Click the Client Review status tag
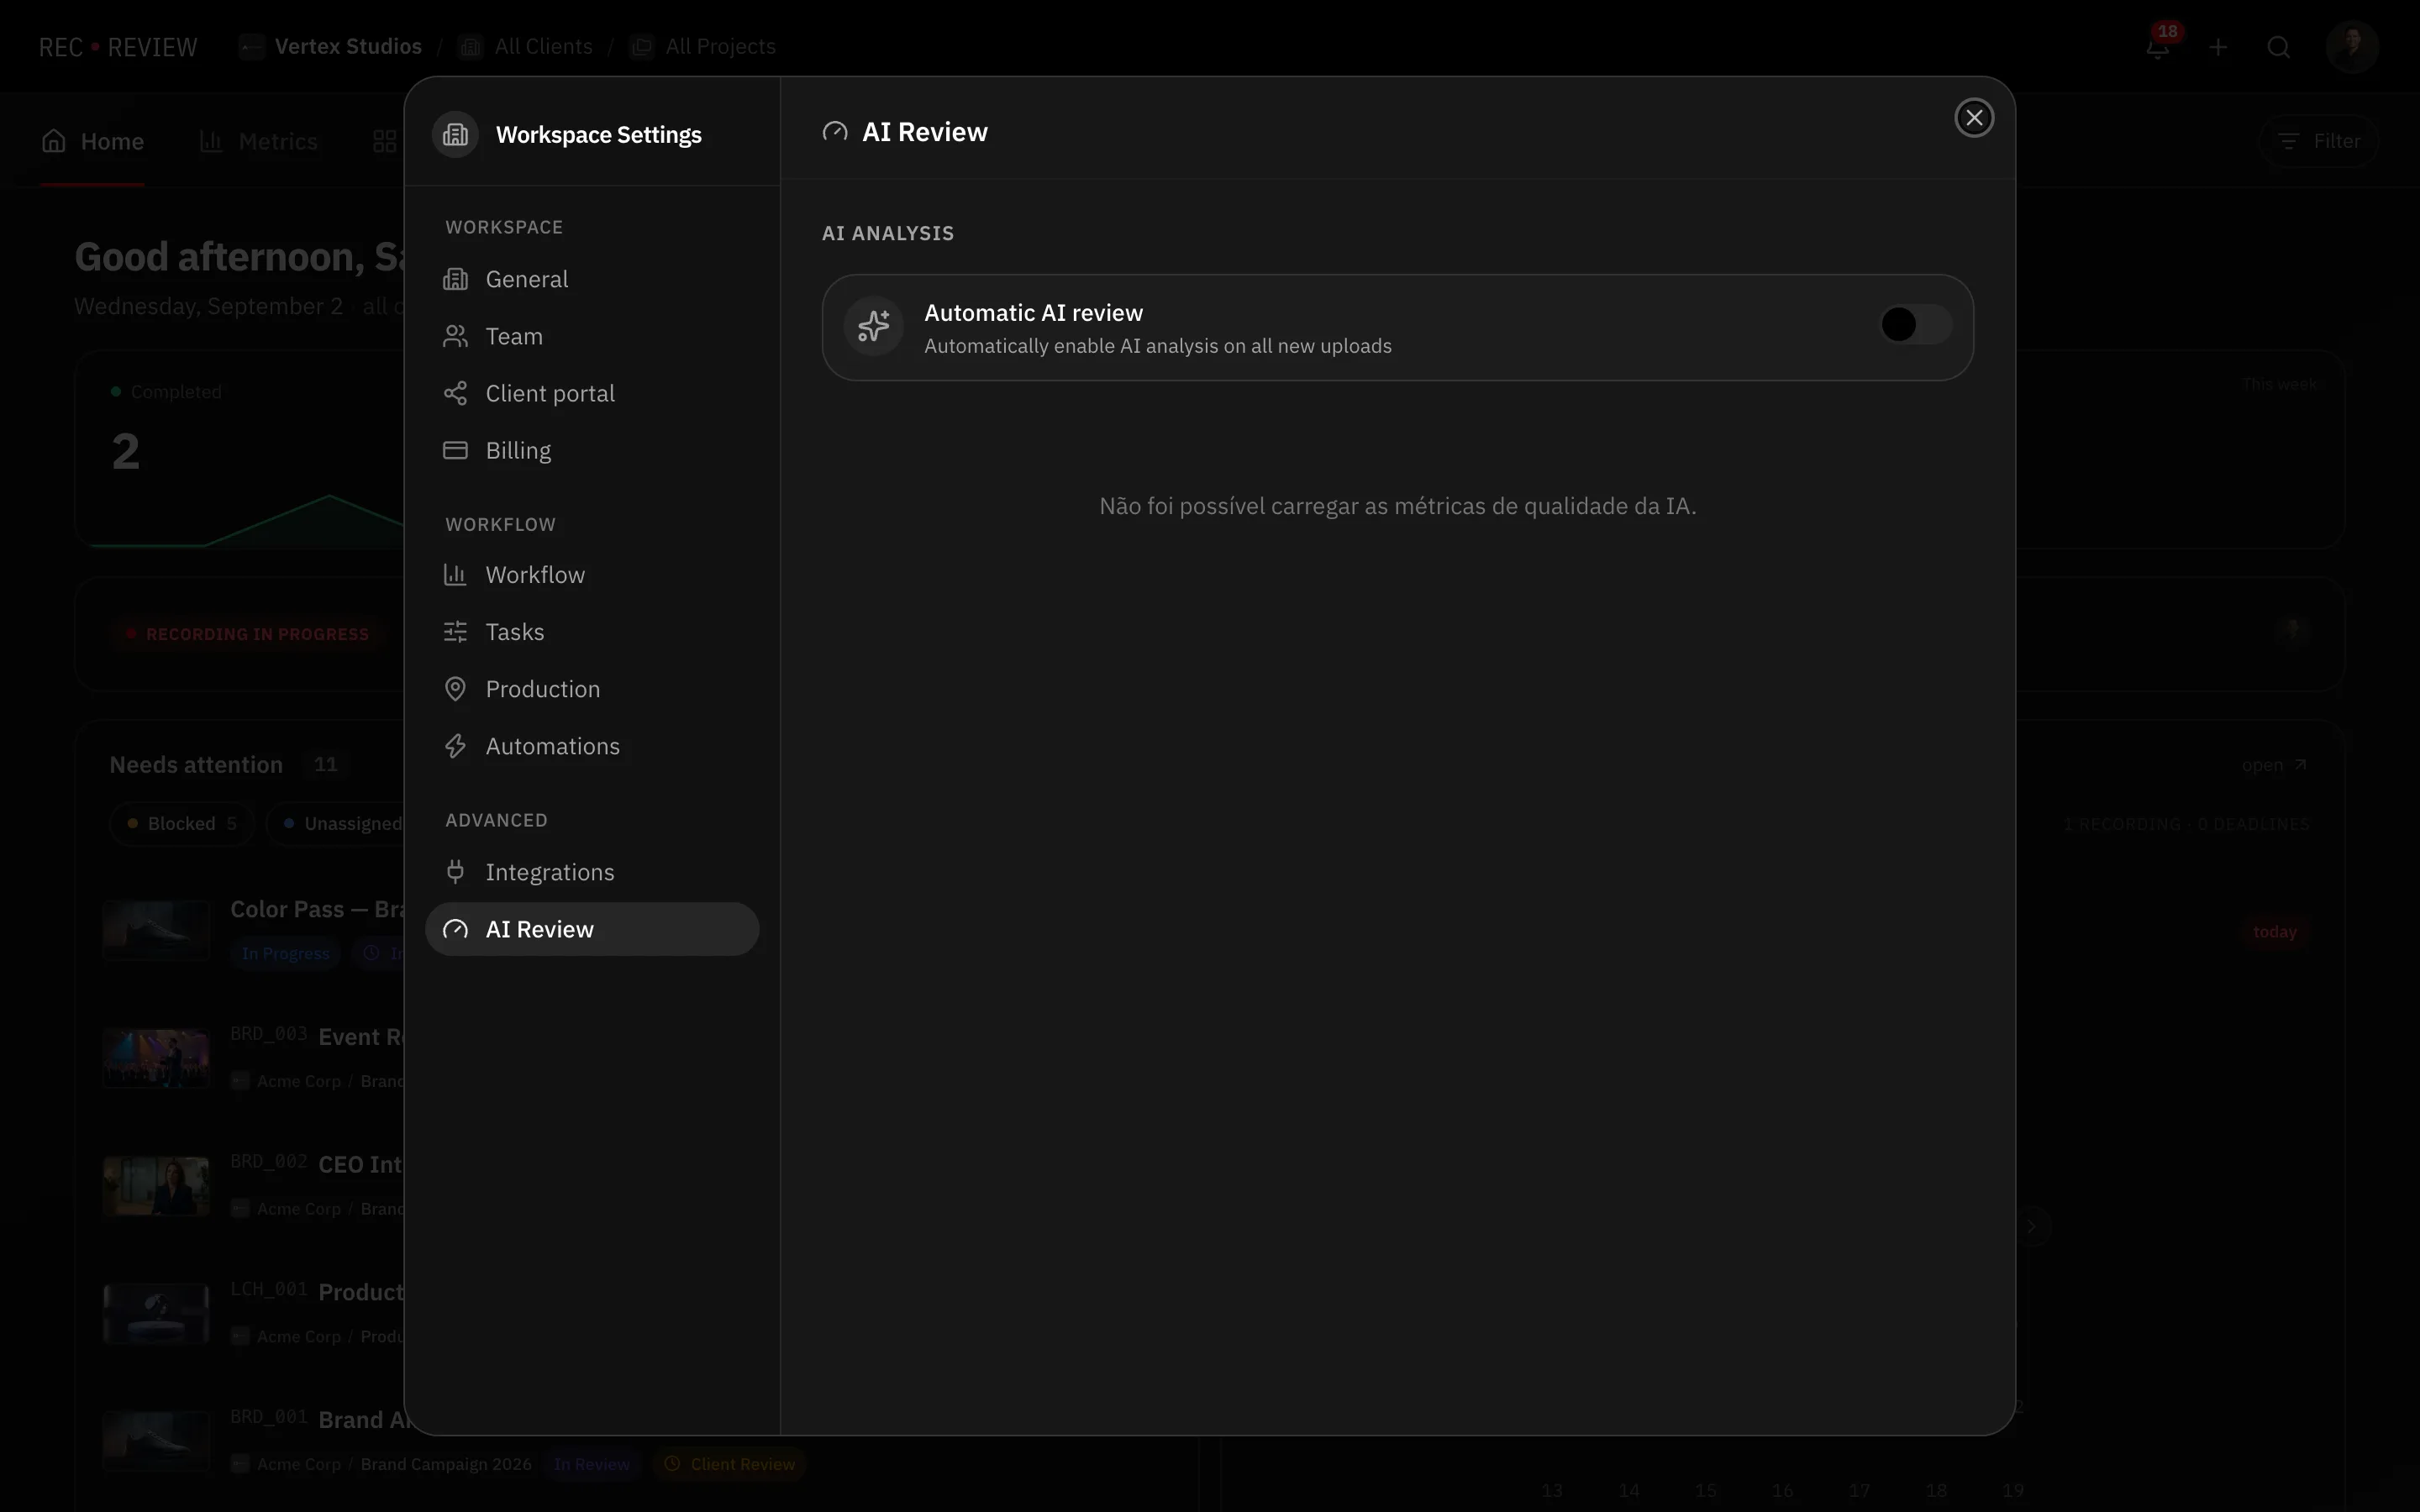2420x1512 pixels. click(729, 1464)
